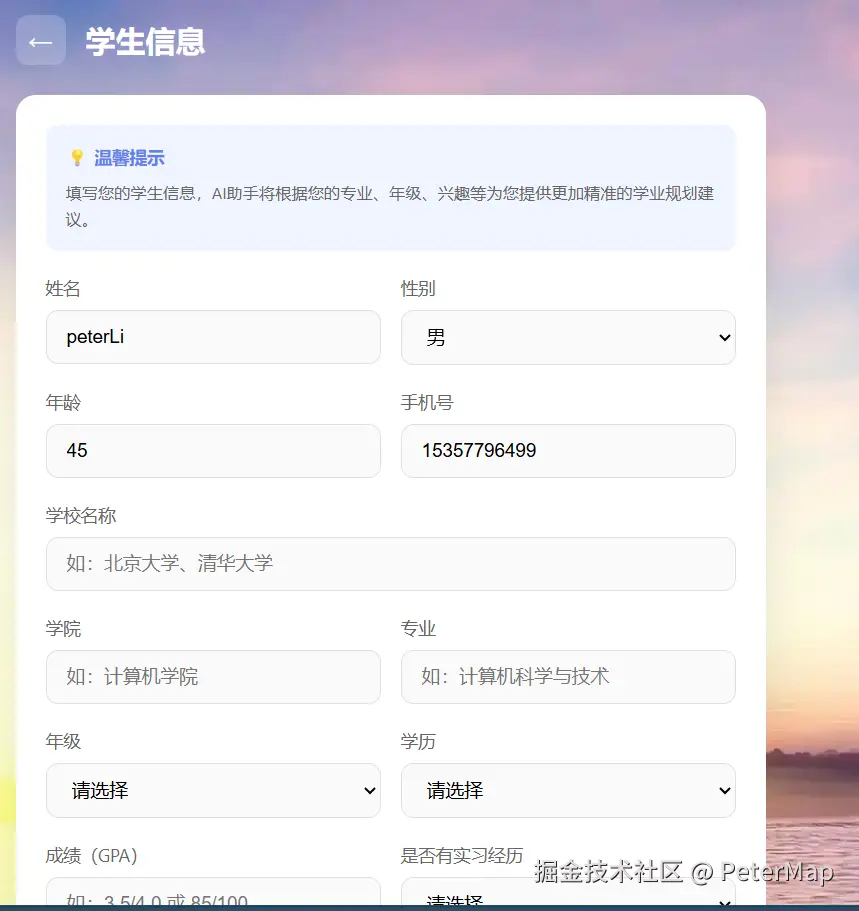Viewport: 859px width, 911px height.
Task: Click the 专业 label
Action: [418, 629]
